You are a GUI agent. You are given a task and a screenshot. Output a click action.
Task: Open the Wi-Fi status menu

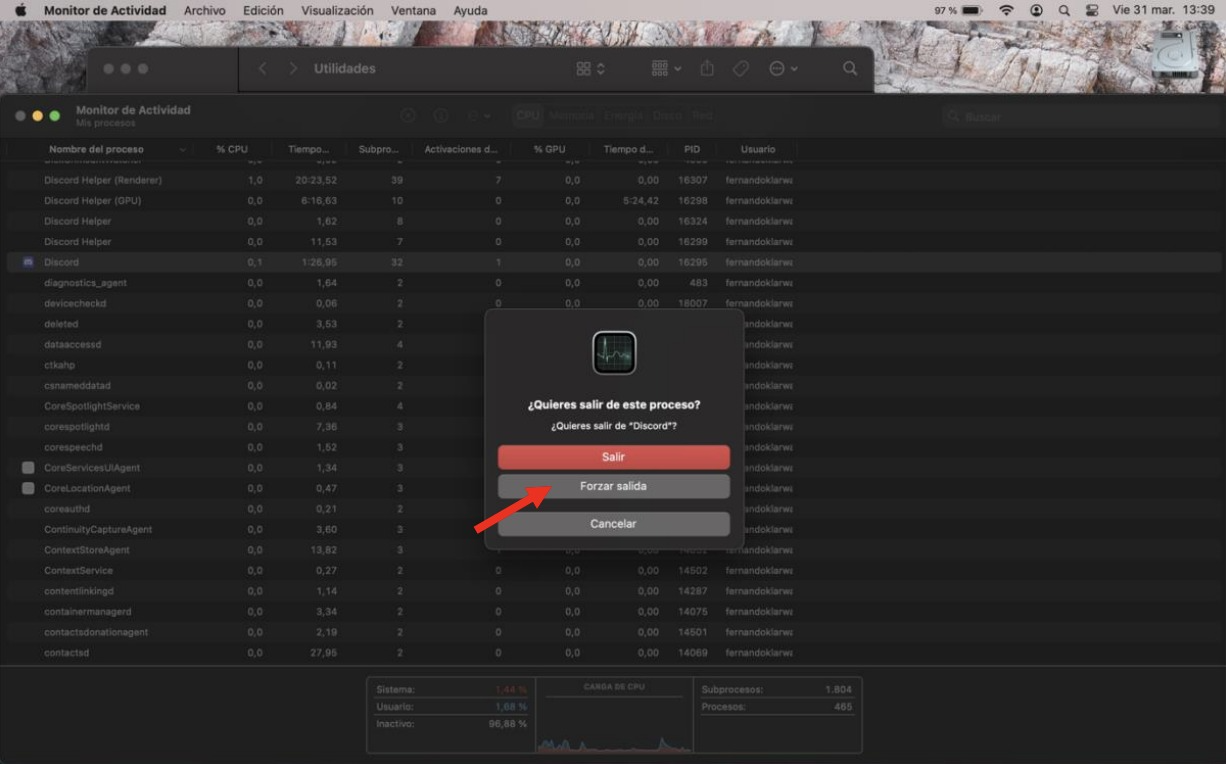pyautogui.click(x=1005, y=10)
